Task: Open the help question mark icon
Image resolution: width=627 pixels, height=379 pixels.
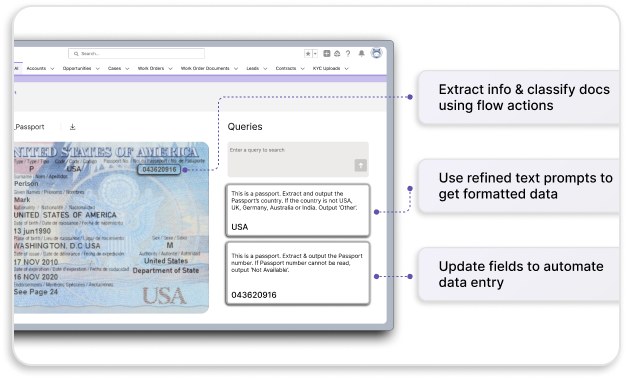Action: 348,54
